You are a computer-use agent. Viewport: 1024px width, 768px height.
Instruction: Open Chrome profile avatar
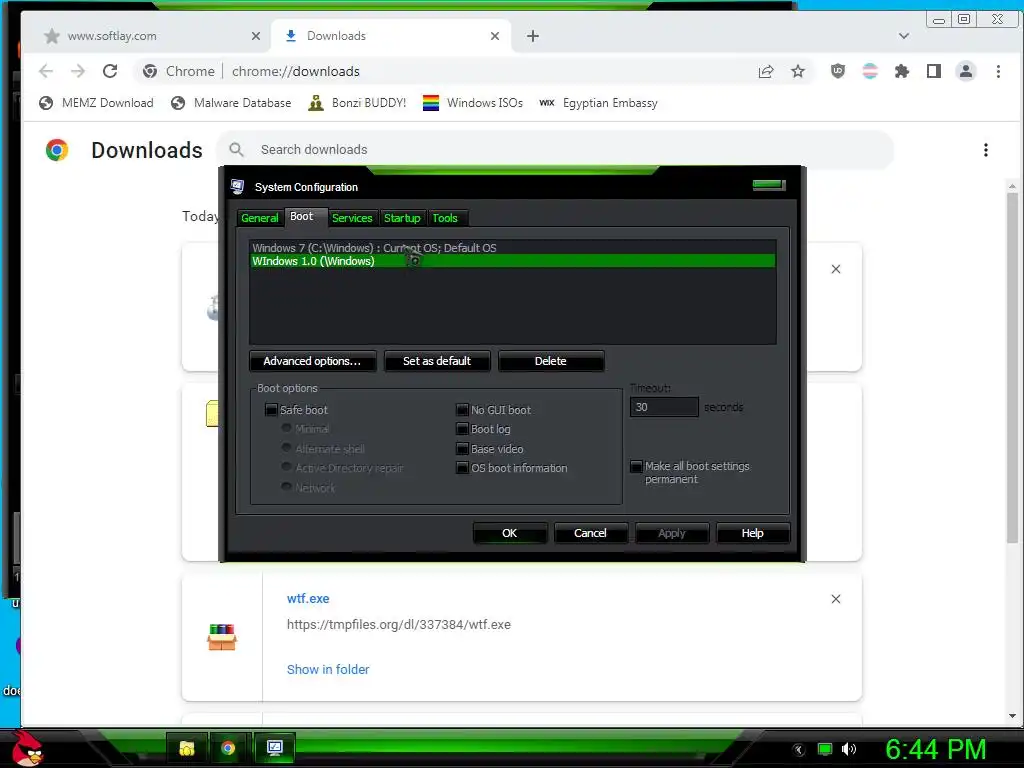click(x=966, y=71)
